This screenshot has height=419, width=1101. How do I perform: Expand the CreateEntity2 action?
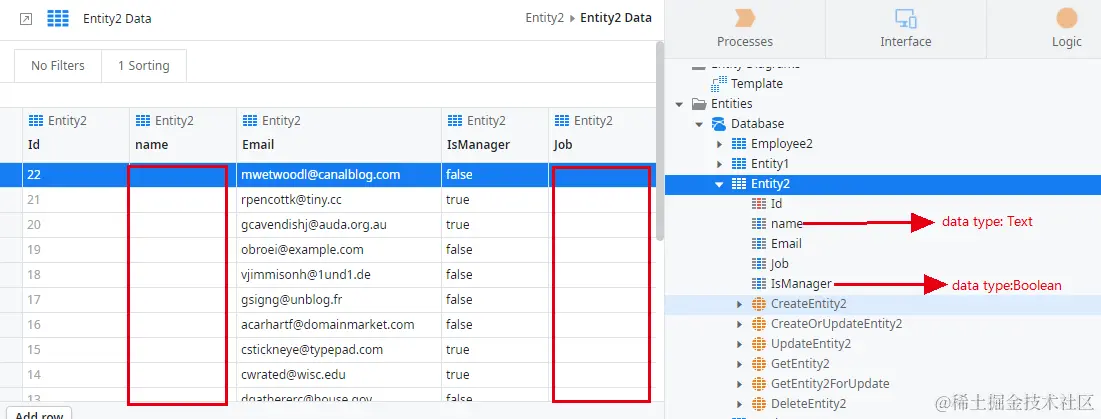[739, 304]
